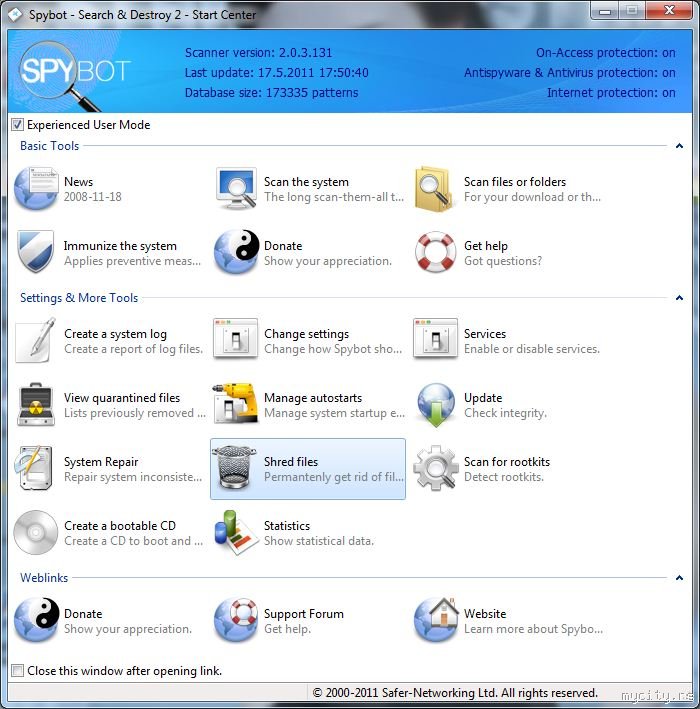Screen dimensions: 700x709
Task: Click 'Detect rootkits.' description
Action: pos(504,477)
